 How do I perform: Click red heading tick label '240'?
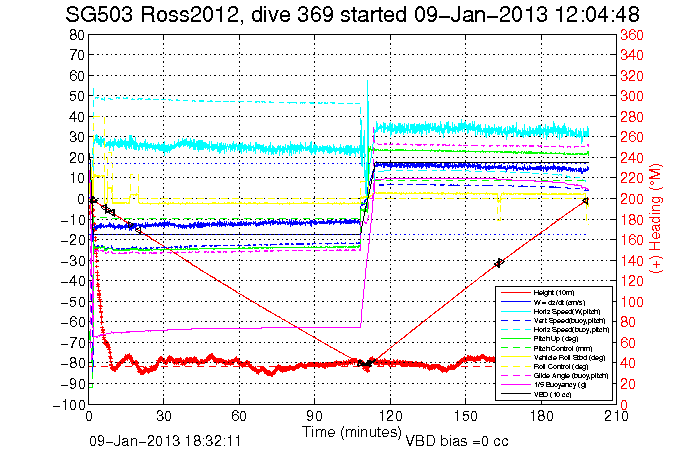(631, 158)
